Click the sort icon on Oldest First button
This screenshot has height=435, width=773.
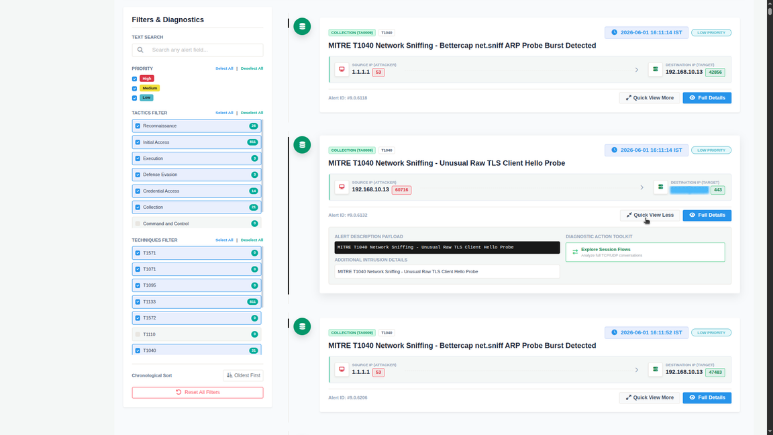pos(229,375)
